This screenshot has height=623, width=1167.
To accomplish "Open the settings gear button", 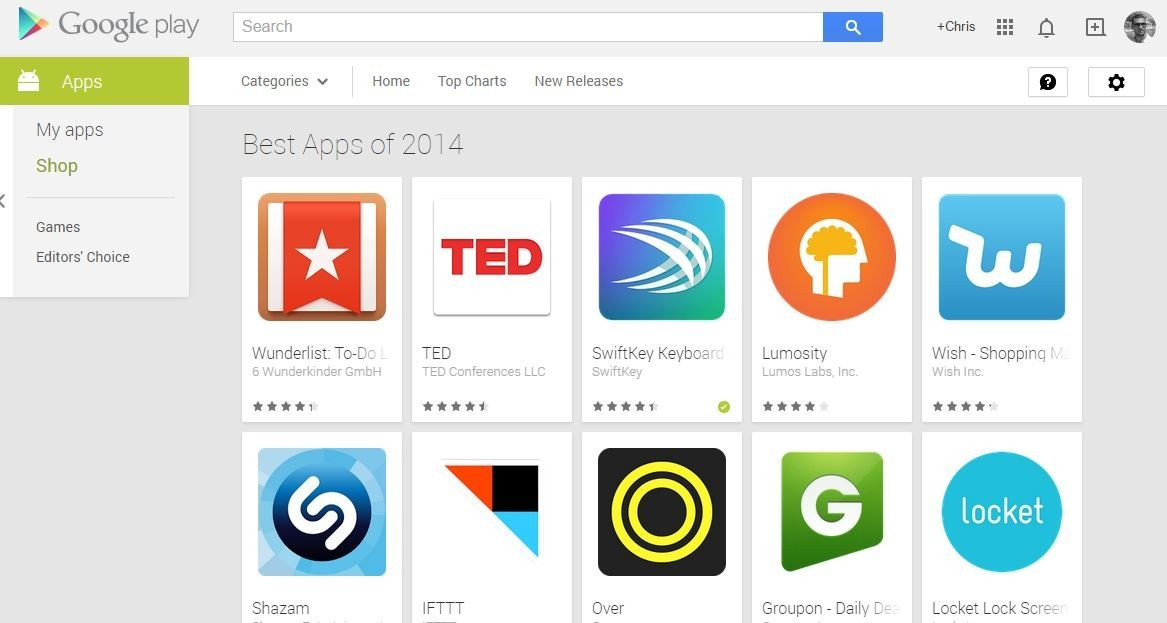I will (x=1116, y=82).
